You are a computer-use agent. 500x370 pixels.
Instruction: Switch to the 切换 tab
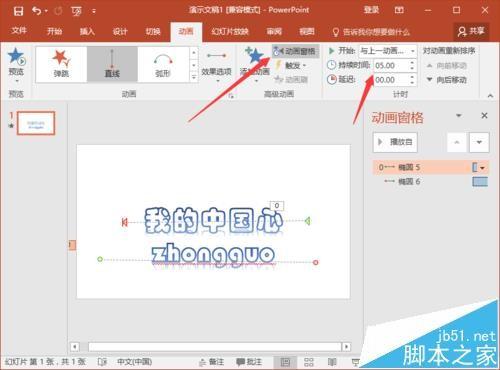pos(153,32)
